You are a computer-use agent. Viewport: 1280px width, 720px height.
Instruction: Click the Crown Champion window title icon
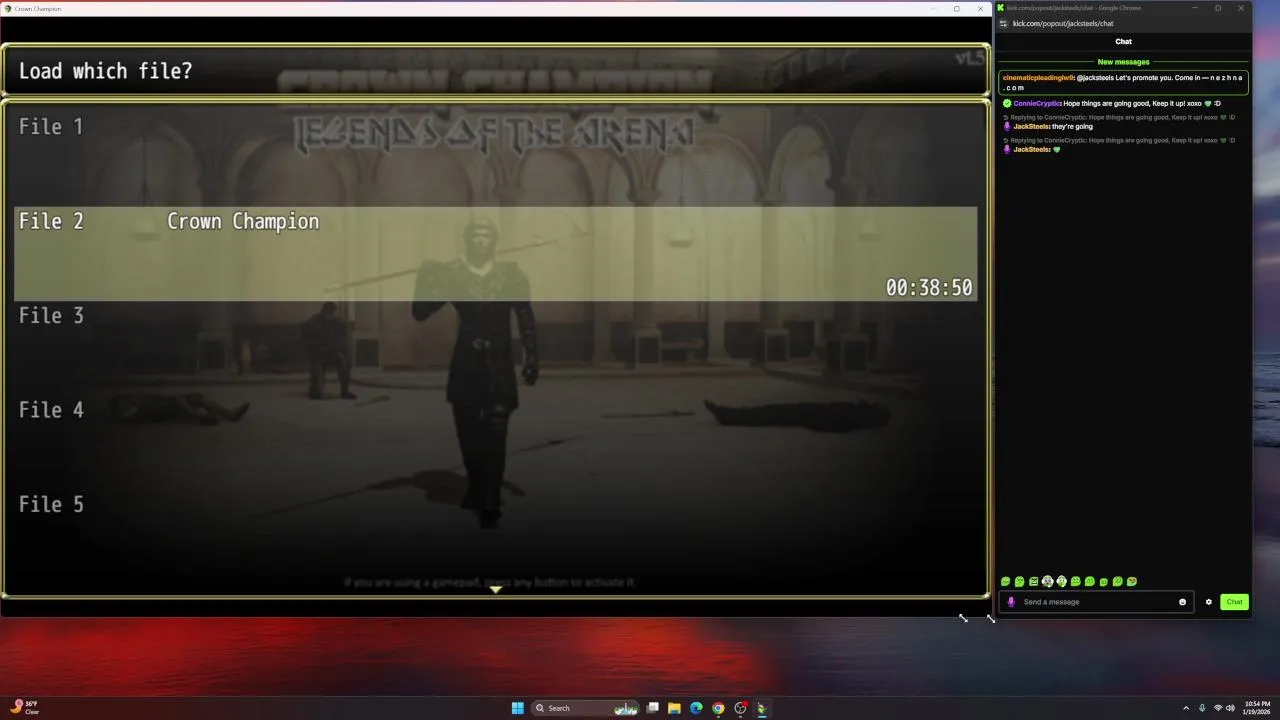coord(8,8)
